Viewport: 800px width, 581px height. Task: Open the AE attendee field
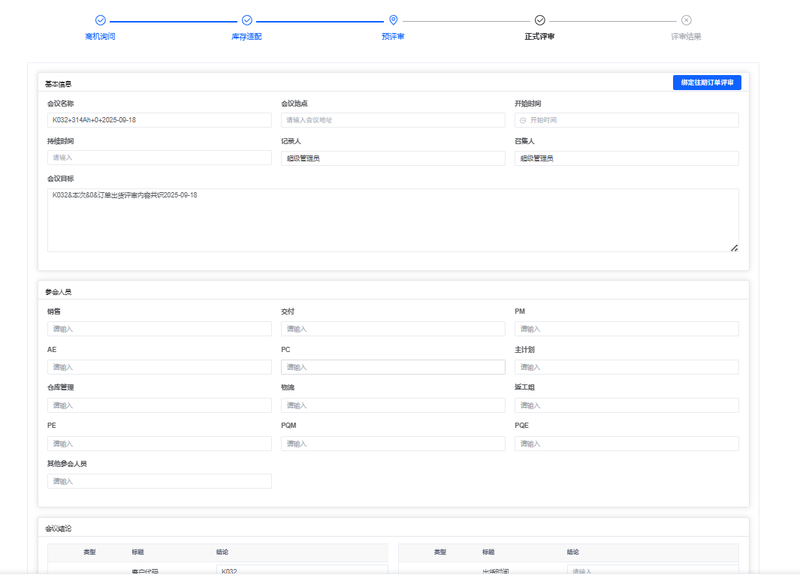(x=159, y=367)
